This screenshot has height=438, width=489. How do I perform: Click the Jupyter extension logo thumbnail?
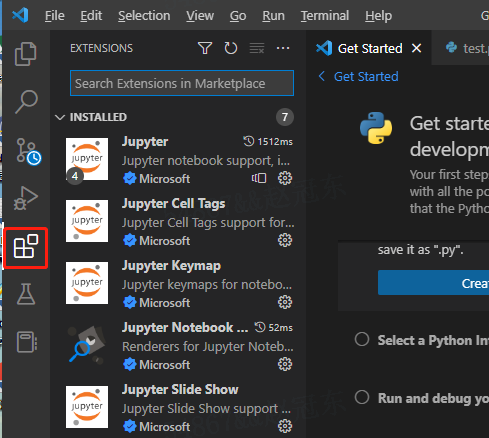87,159
